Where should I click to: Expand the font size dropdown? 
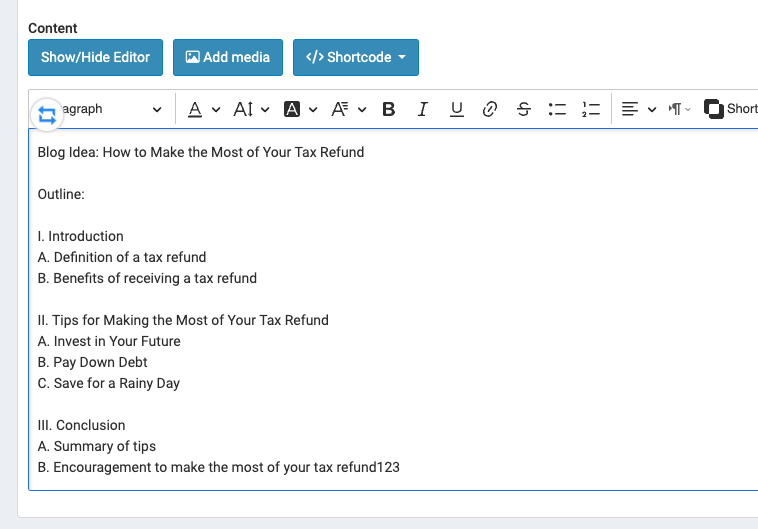point(251,109)
